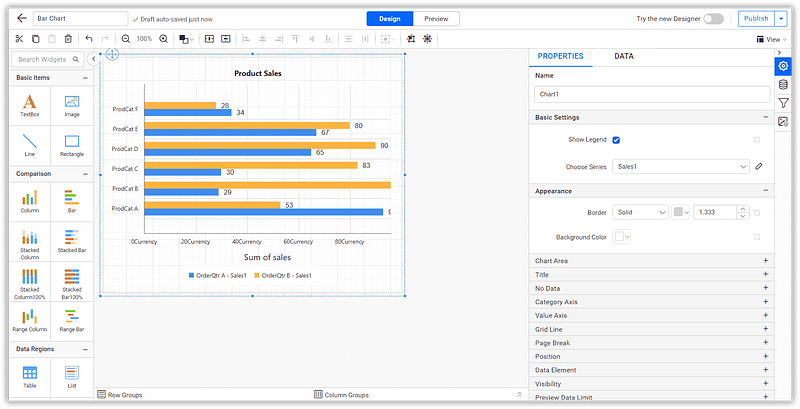Select the TextBox widget
800x409 pixels.
30,106
